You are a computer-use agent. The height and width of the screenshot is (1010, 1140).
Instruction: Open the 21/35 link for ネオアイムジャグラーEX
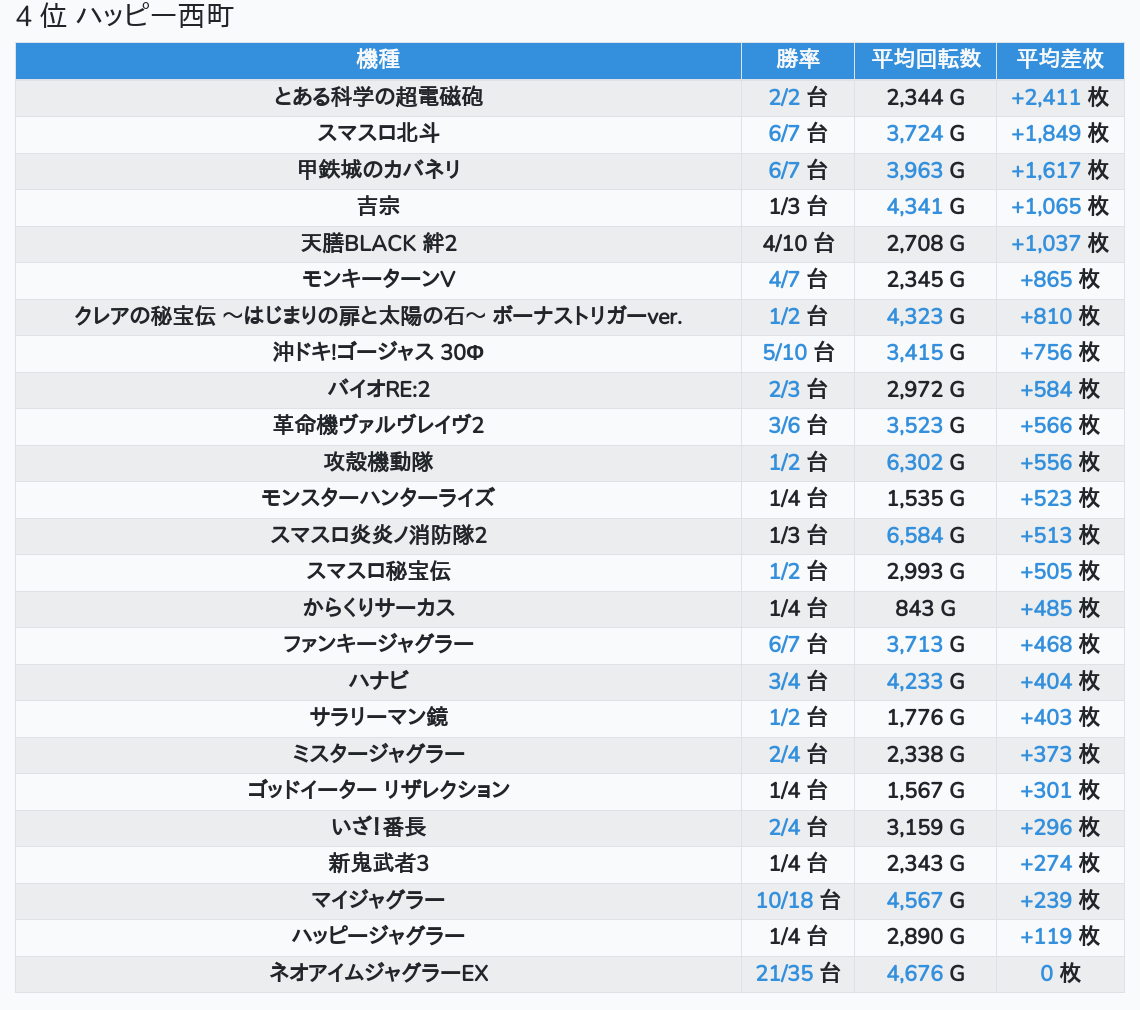784,973
